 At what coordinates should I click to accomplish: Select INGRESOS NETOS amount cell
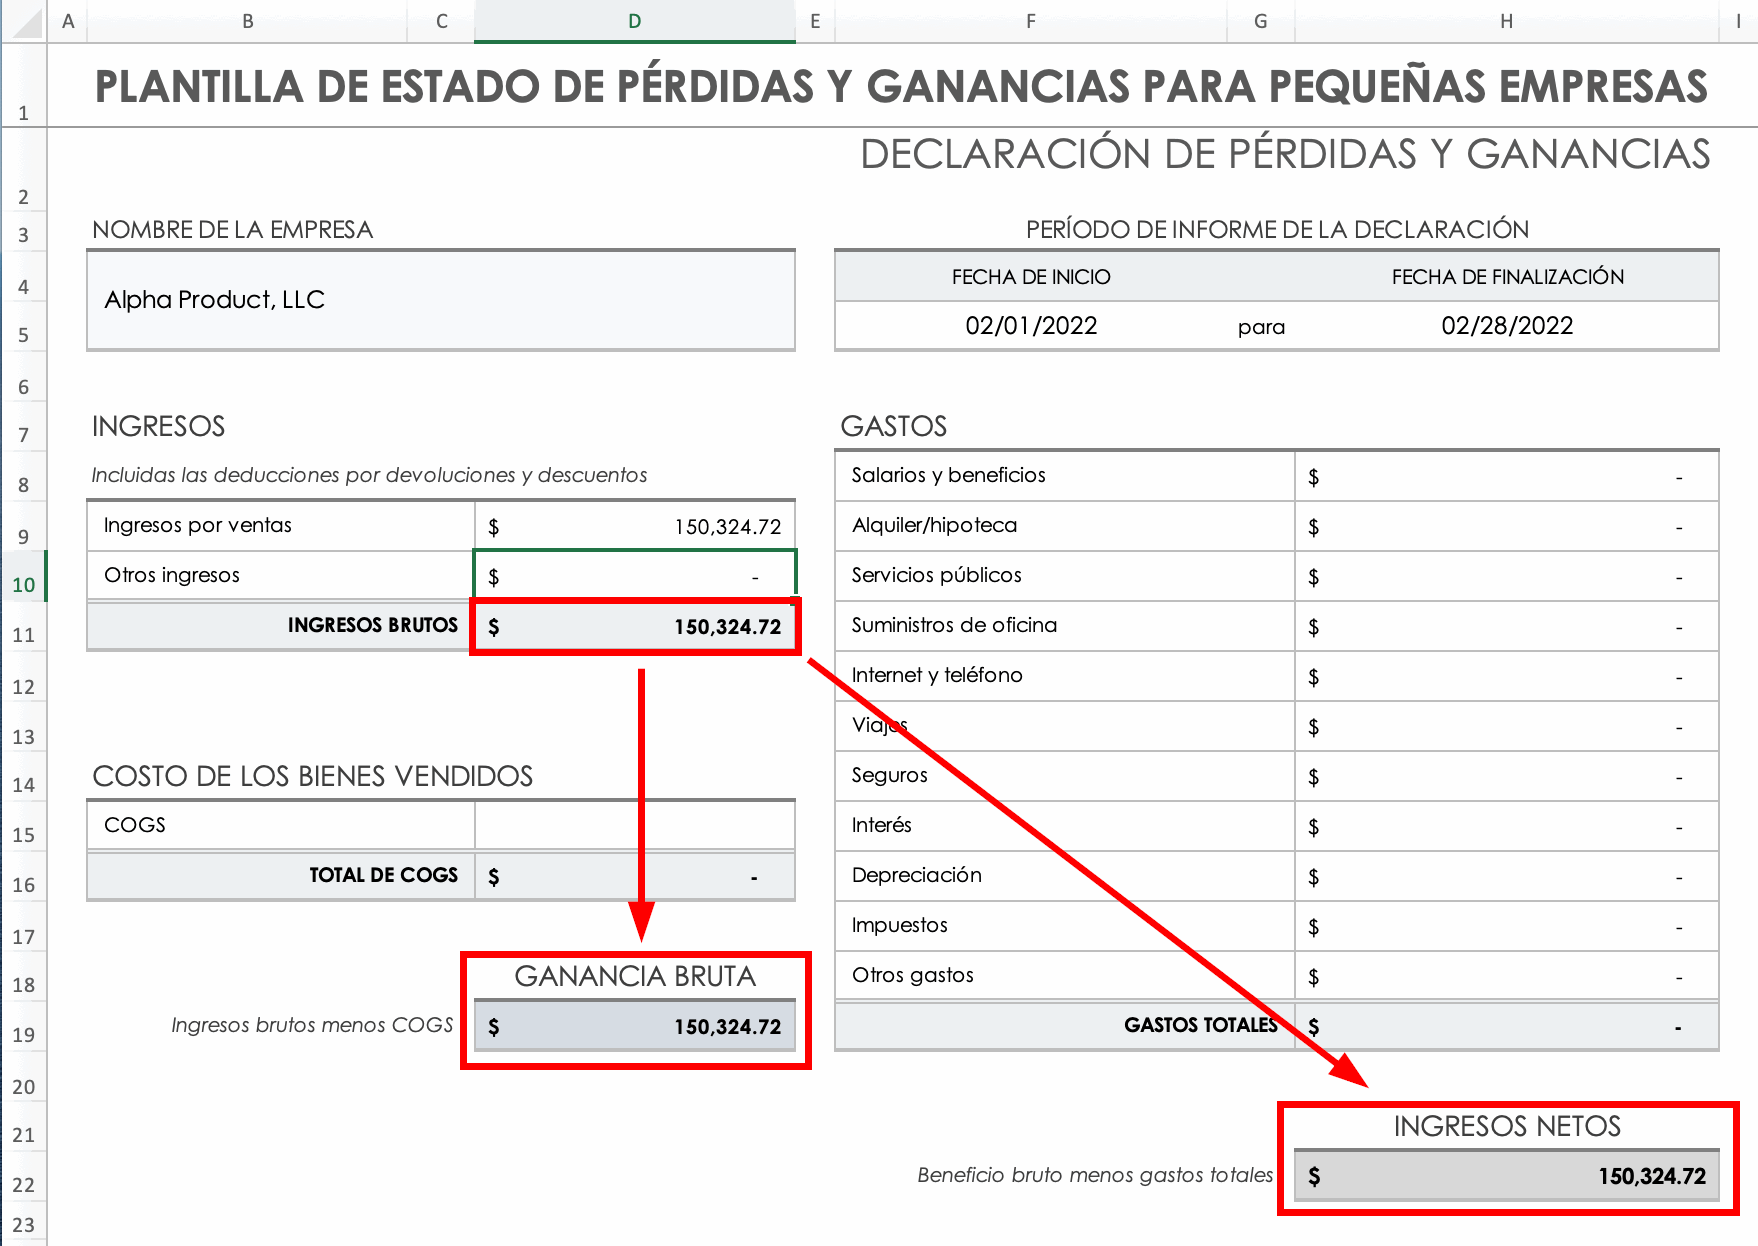click(1507, 1176)
